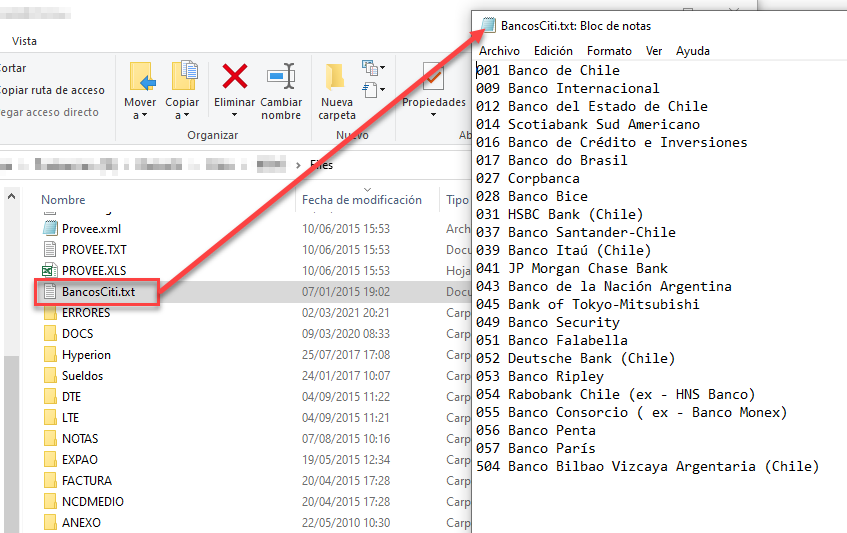The height and width of the screenshot is (533, 847).
Task: Select the PROVEE.TXT file name
Action: point(94,249)
